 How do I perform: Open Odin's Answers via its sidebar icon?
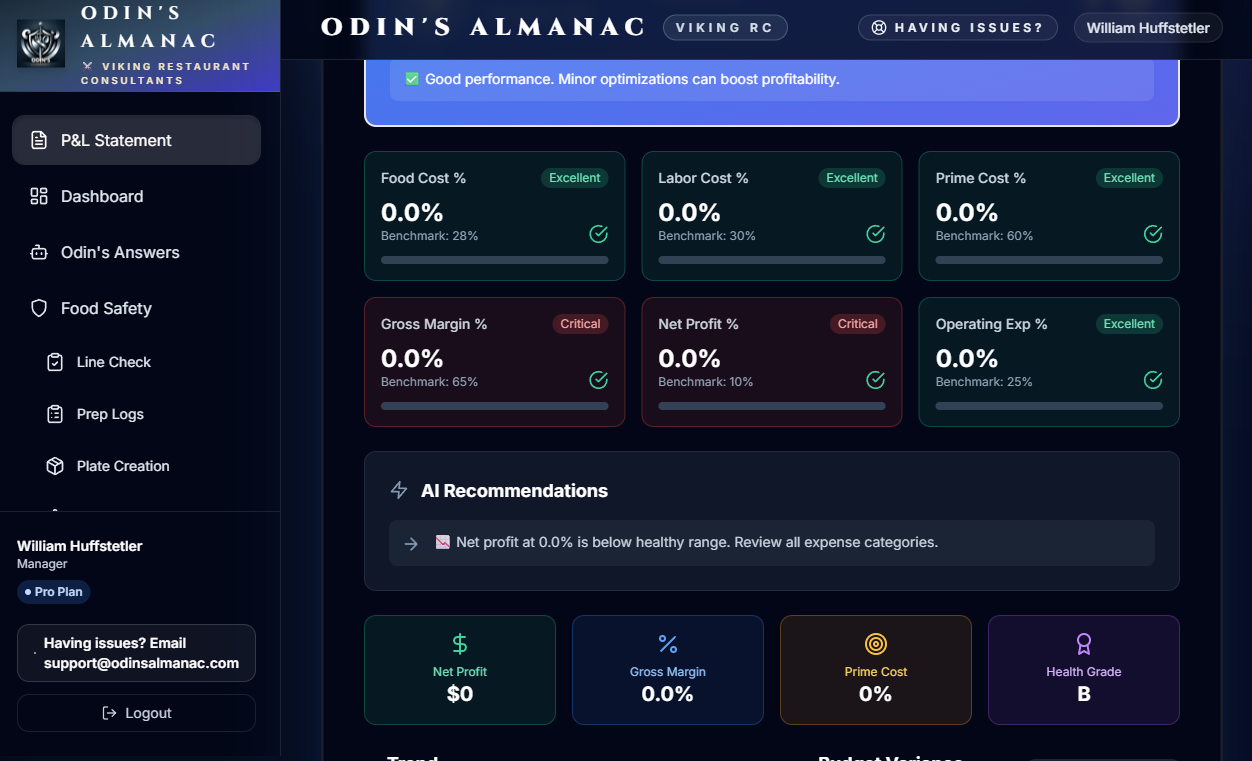38,252
